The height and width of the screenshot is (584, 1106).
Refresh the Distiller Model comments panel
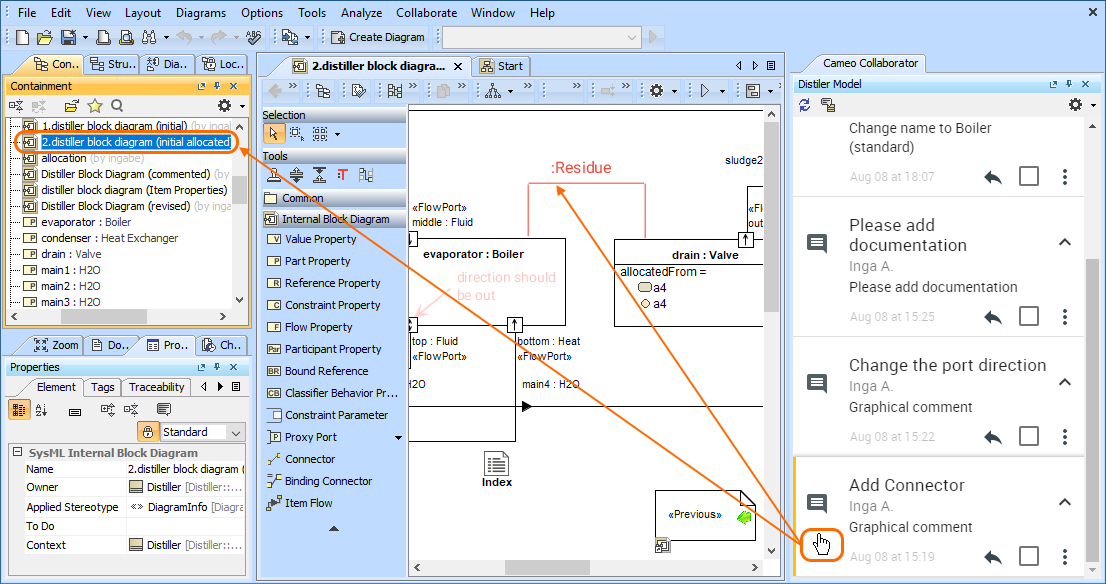[x=805, y=105]
